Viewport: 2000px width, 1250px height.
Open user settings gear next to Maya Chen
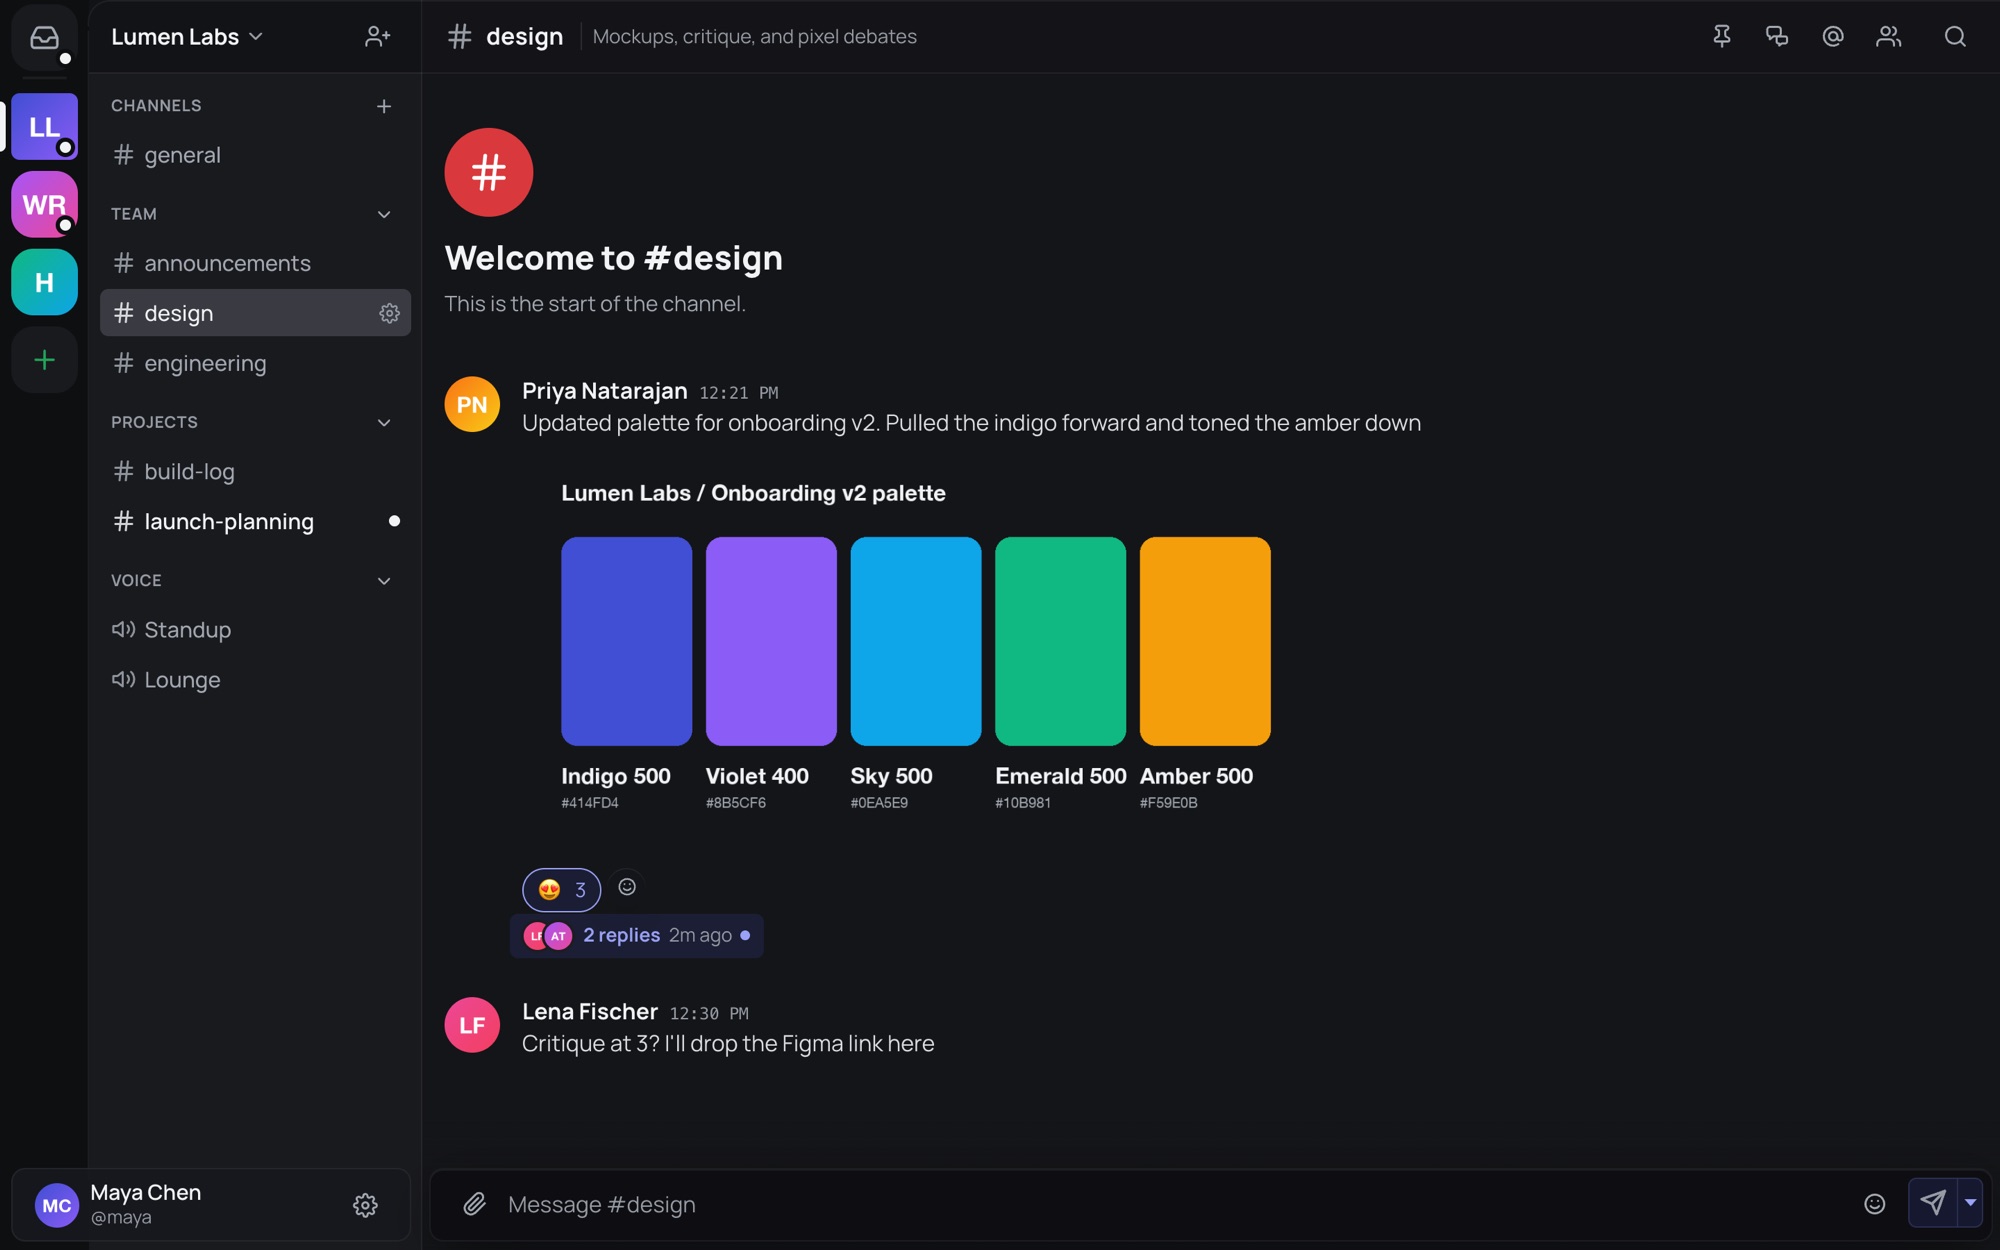(x=365, y=1205)
